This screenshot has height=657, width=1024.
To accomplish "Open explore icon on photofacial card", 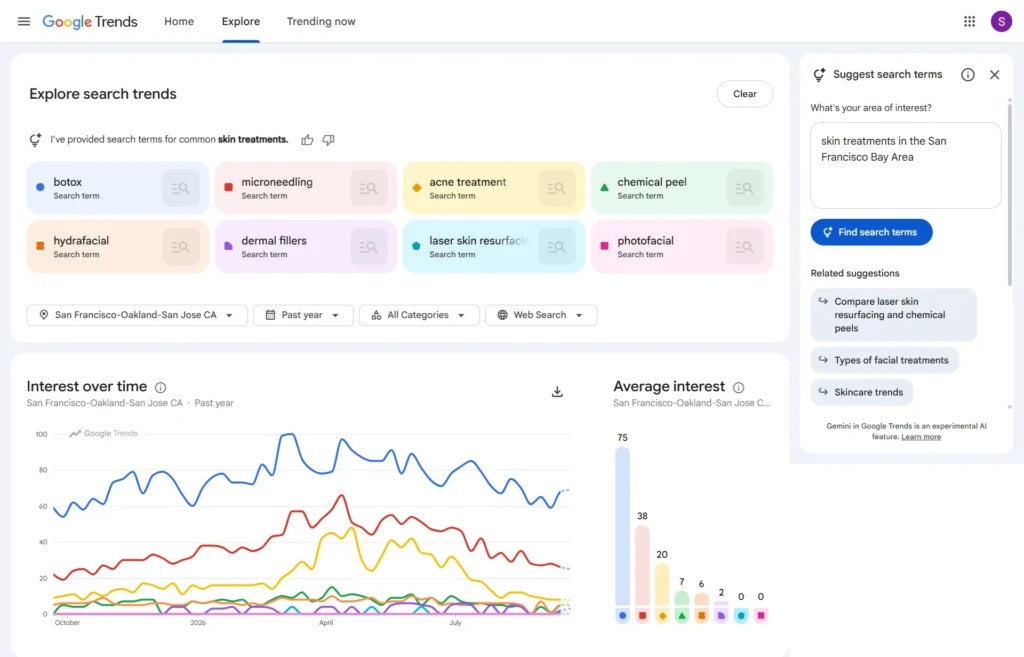I will coord(744,247).
